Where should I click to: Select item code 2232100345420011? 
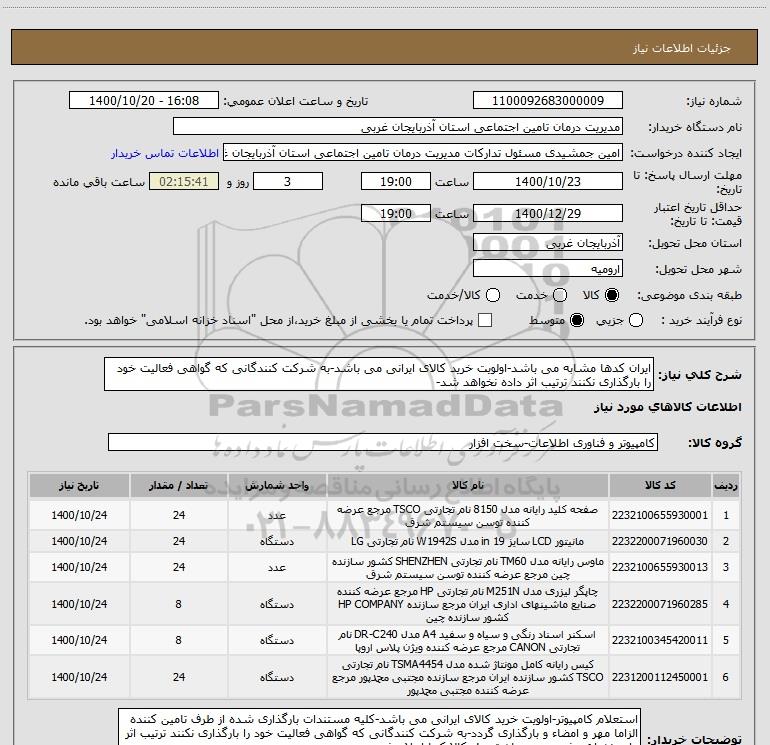[660, 640]
